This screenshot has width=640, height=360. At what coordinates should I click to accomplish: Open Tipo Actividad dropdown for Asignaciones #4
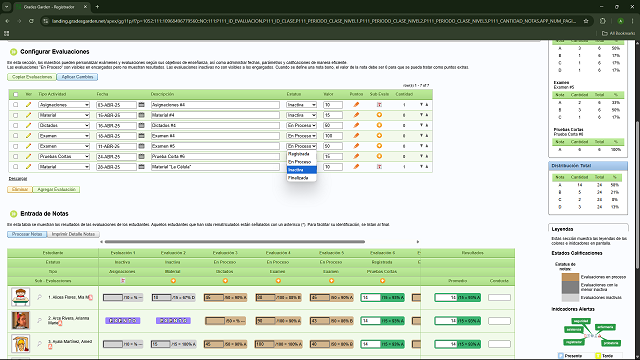64,105
